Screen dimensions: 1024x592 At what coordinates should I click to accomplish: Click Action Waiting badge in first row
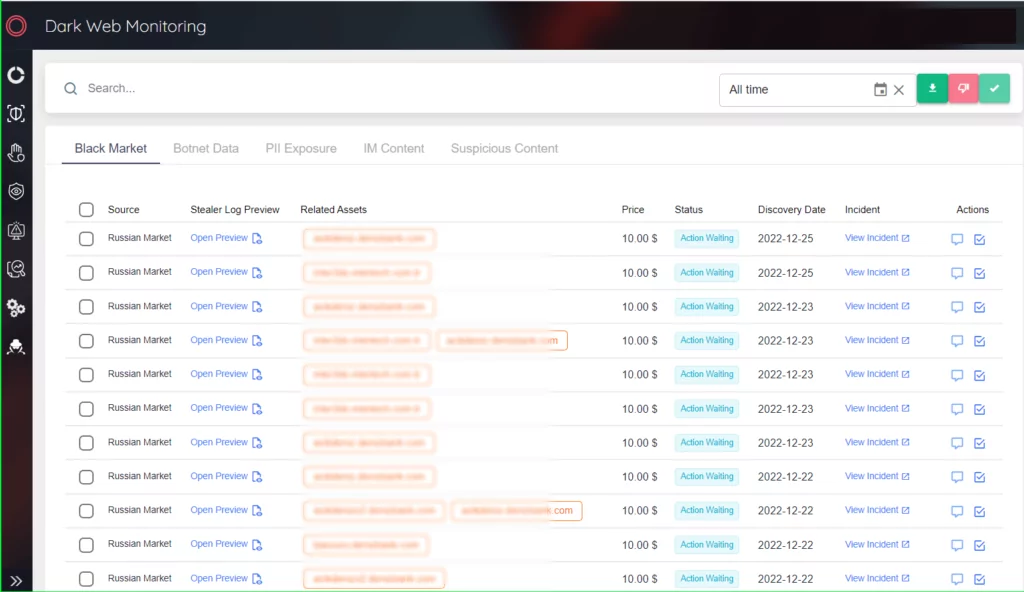tap(707, 238)
